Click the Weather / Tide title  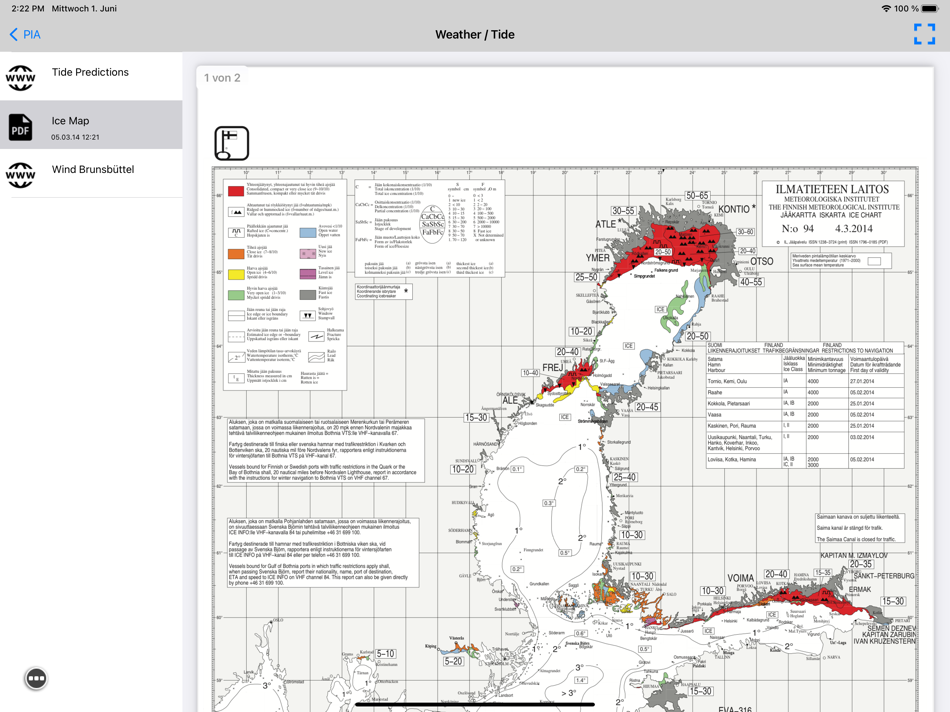pyautogui.click(x=475, y=35)
